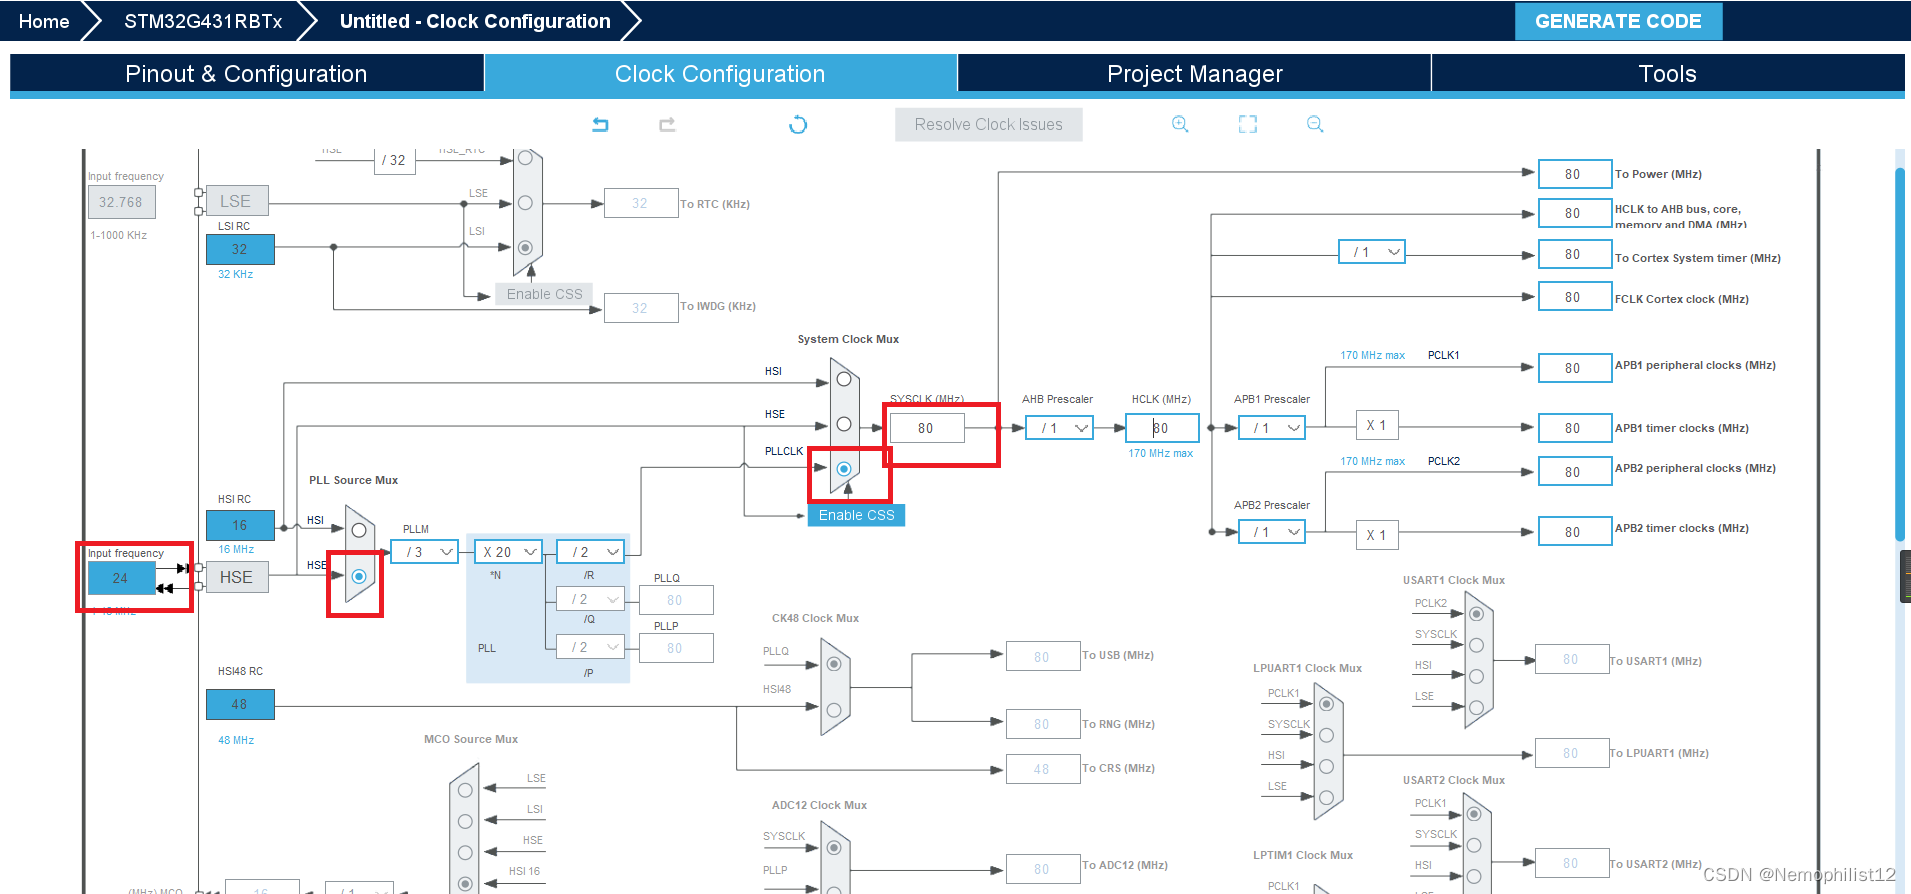Select HSE in MCO Source Mux
Image resolution: width=1911 pixels, height=894 pixels.
click(x=465, y=852)
